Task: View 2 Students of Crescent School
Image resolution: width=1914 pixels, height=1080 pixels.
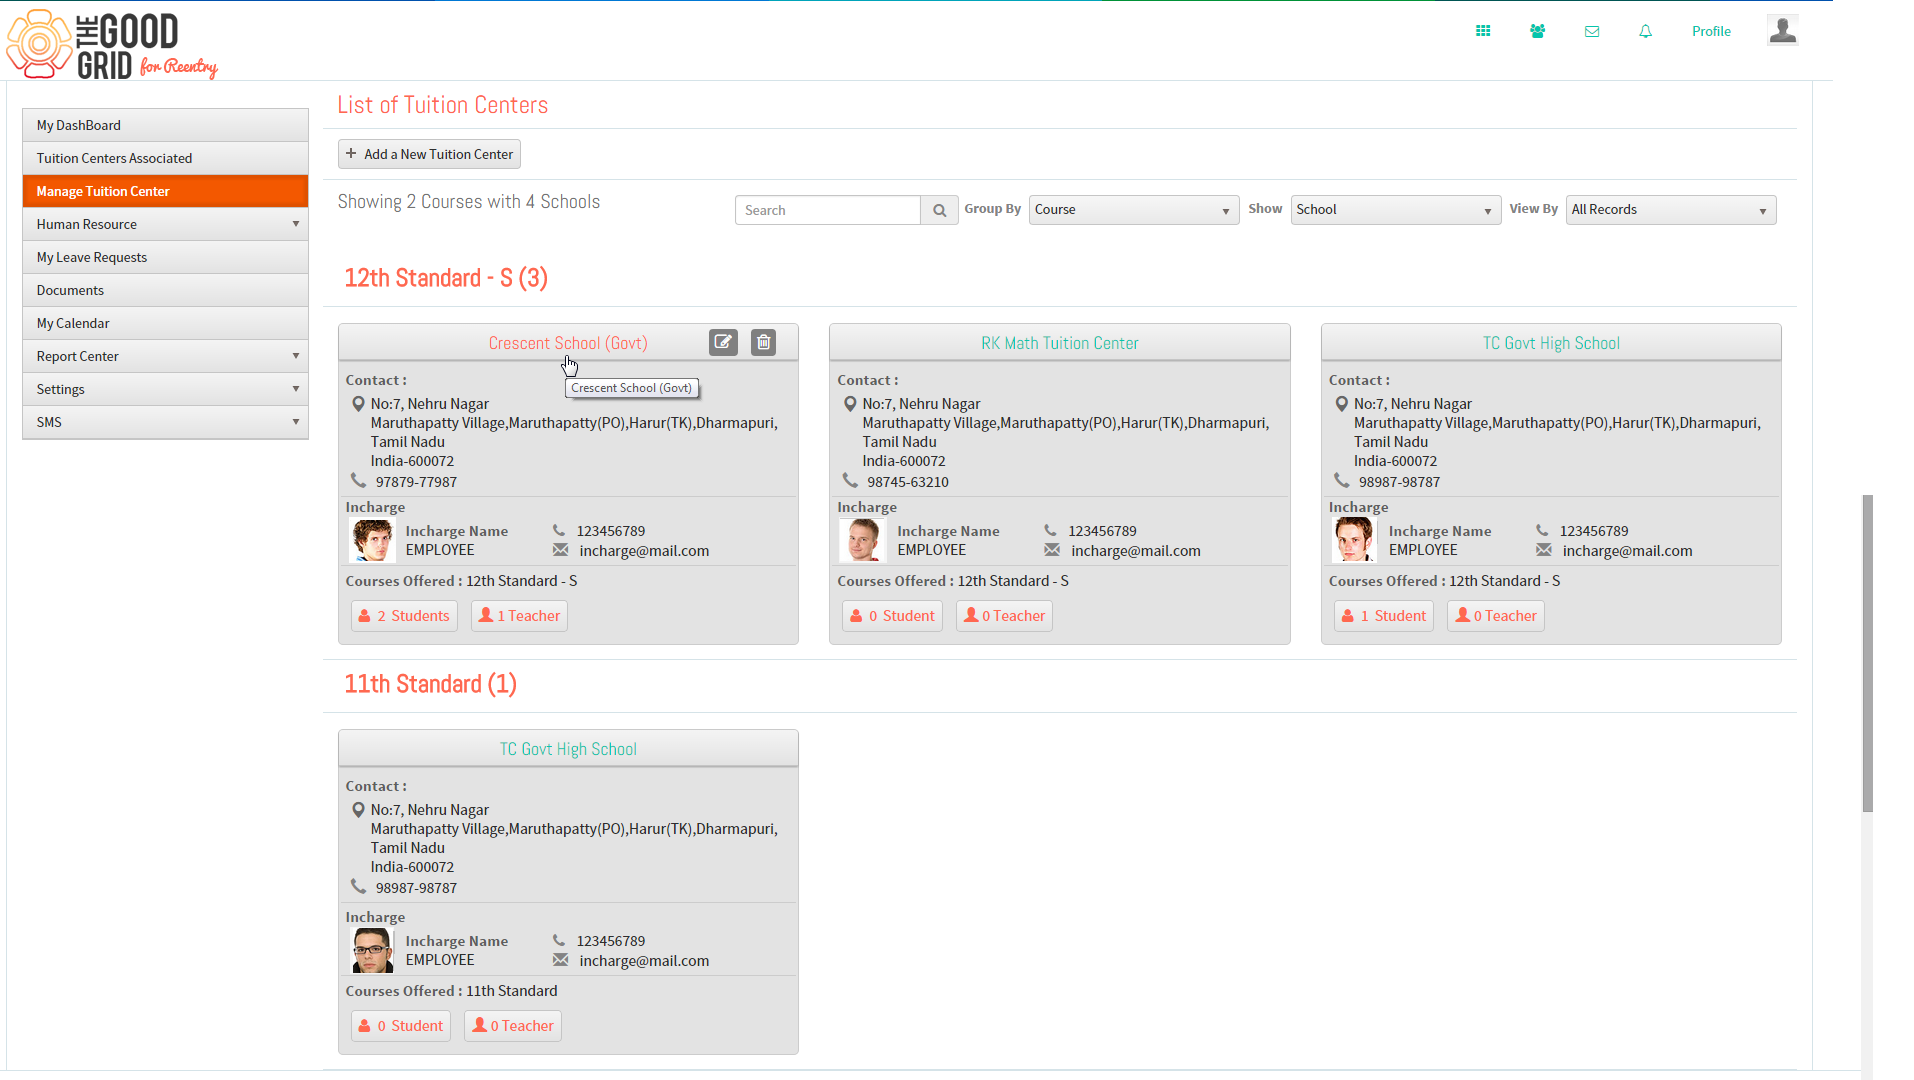Action: [x=404, y=616]
